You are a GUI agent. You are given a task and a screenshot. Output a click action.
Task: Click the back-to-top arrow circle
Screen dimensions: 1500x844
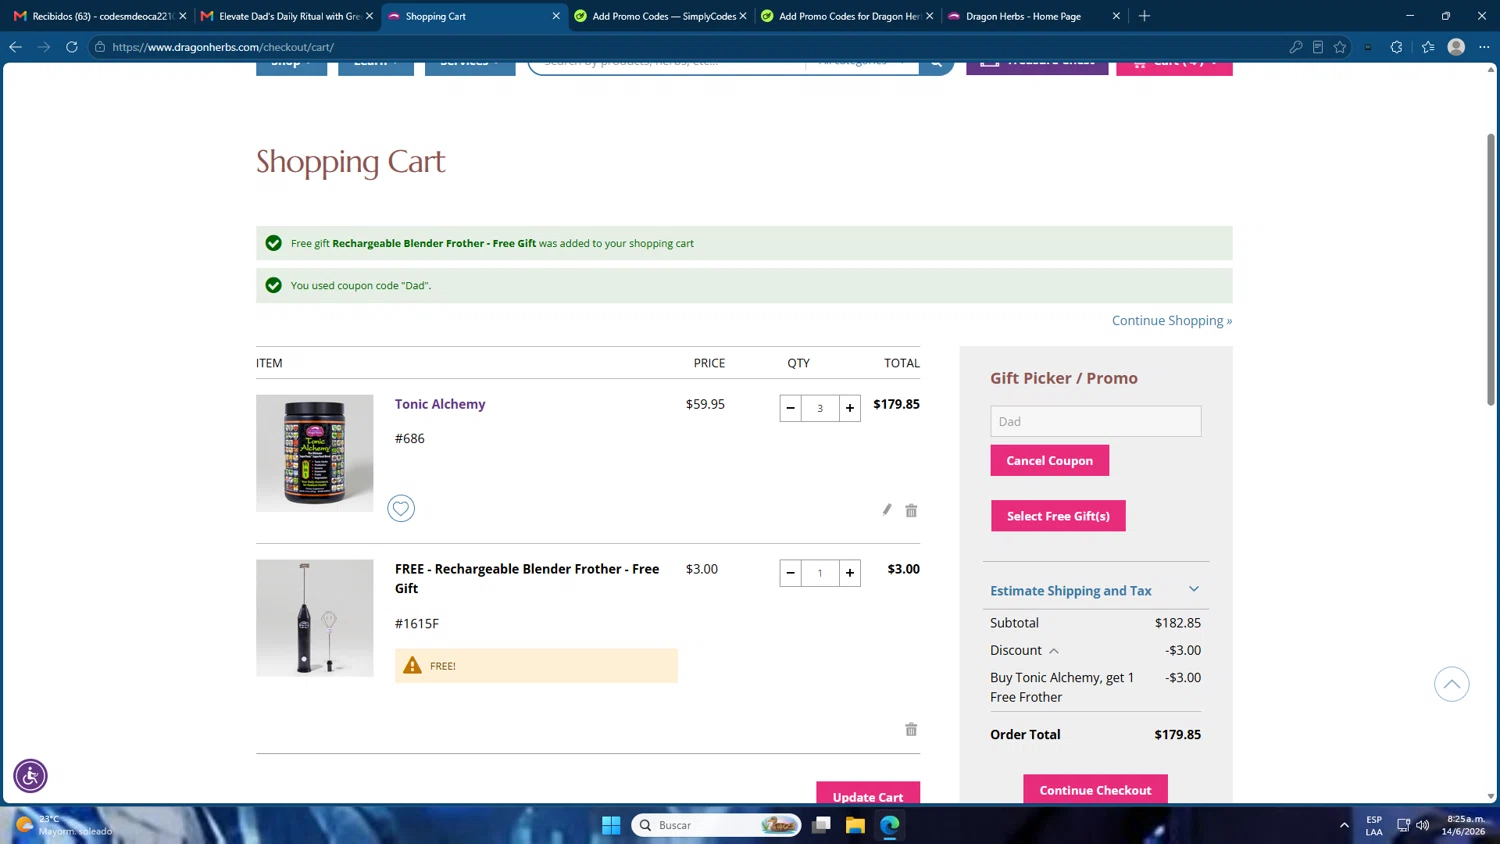[1452, 684]
